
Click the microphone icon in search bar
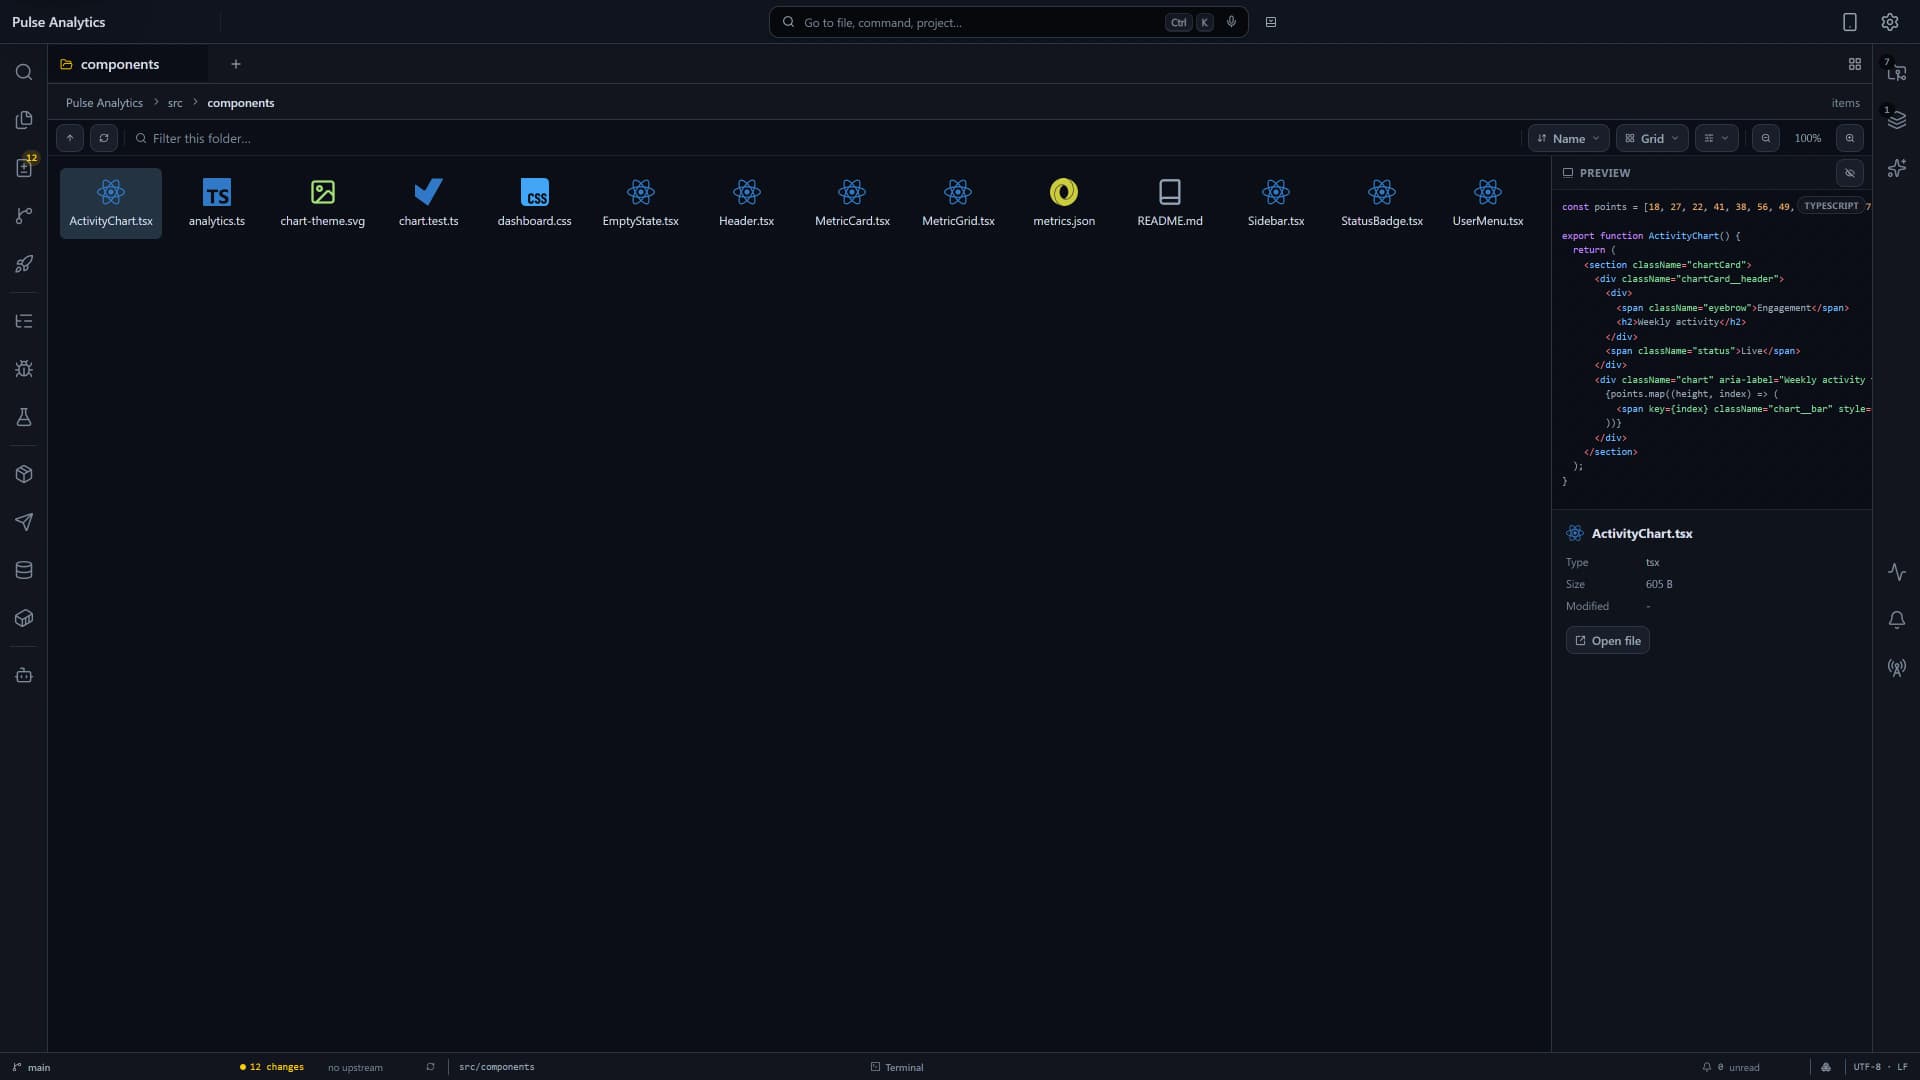pos(1231,22)
